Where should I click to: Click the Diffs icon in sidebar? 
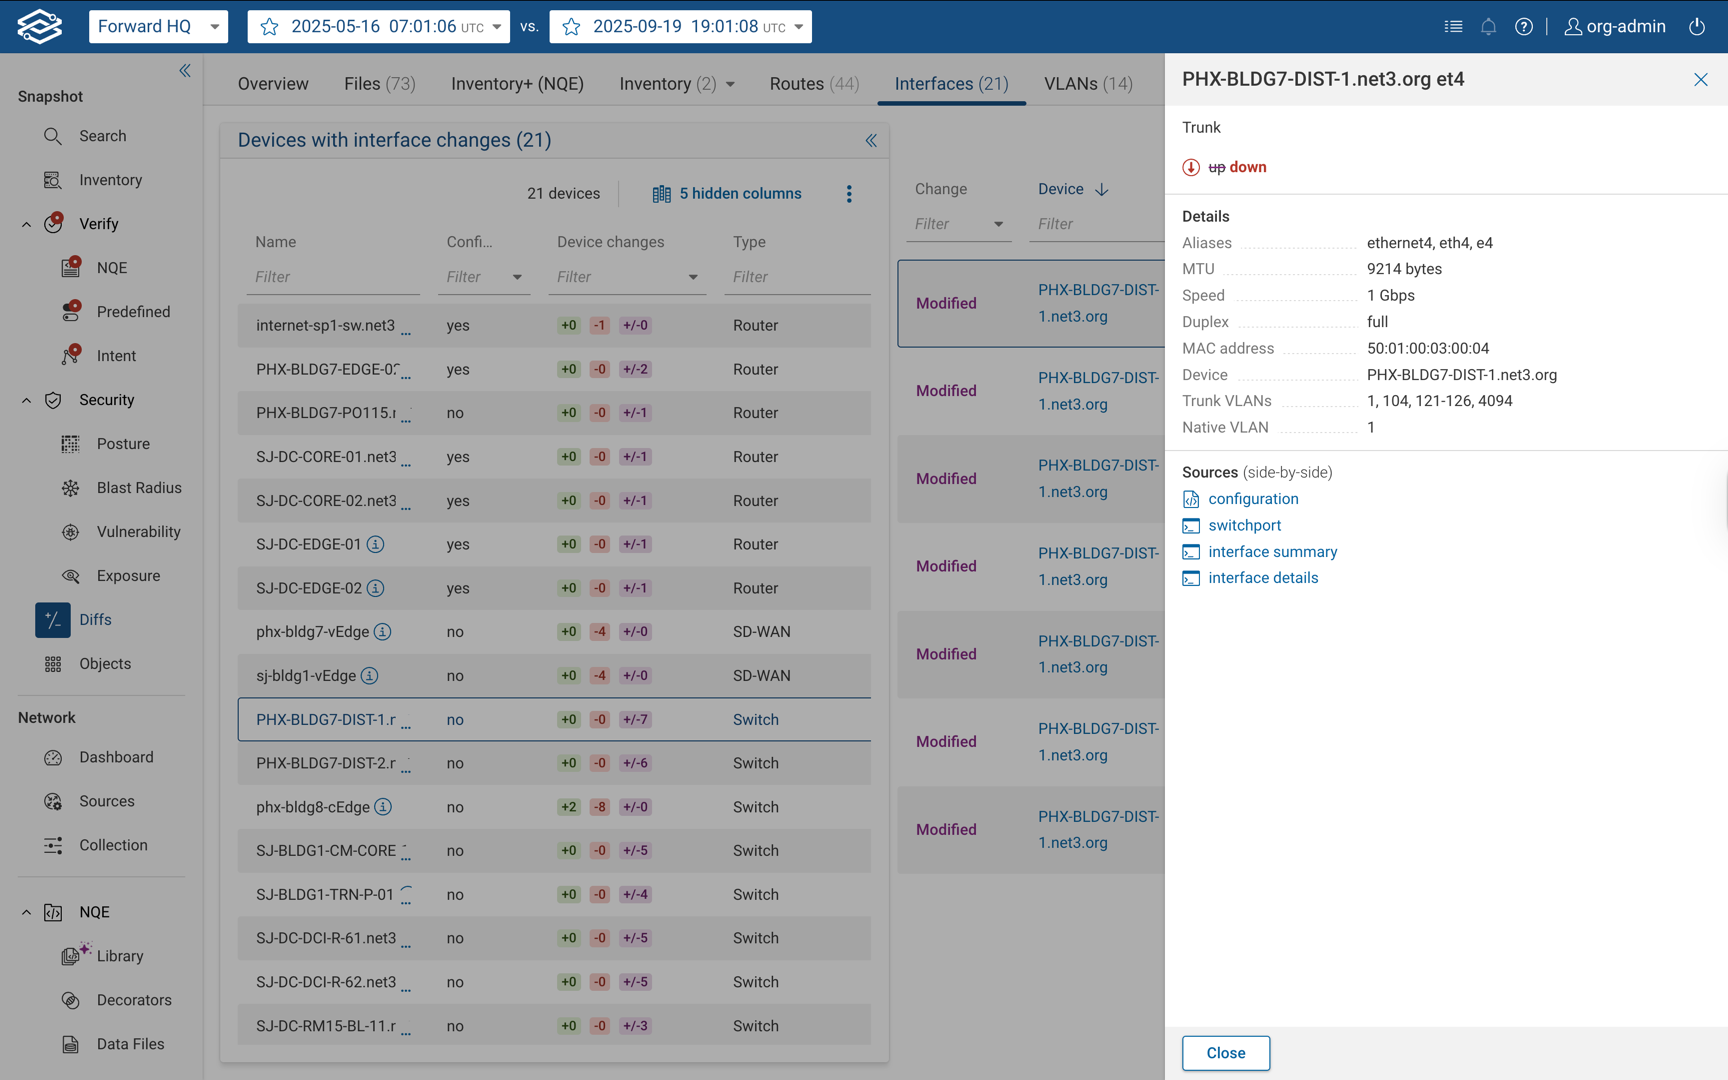tap(53, 620)
